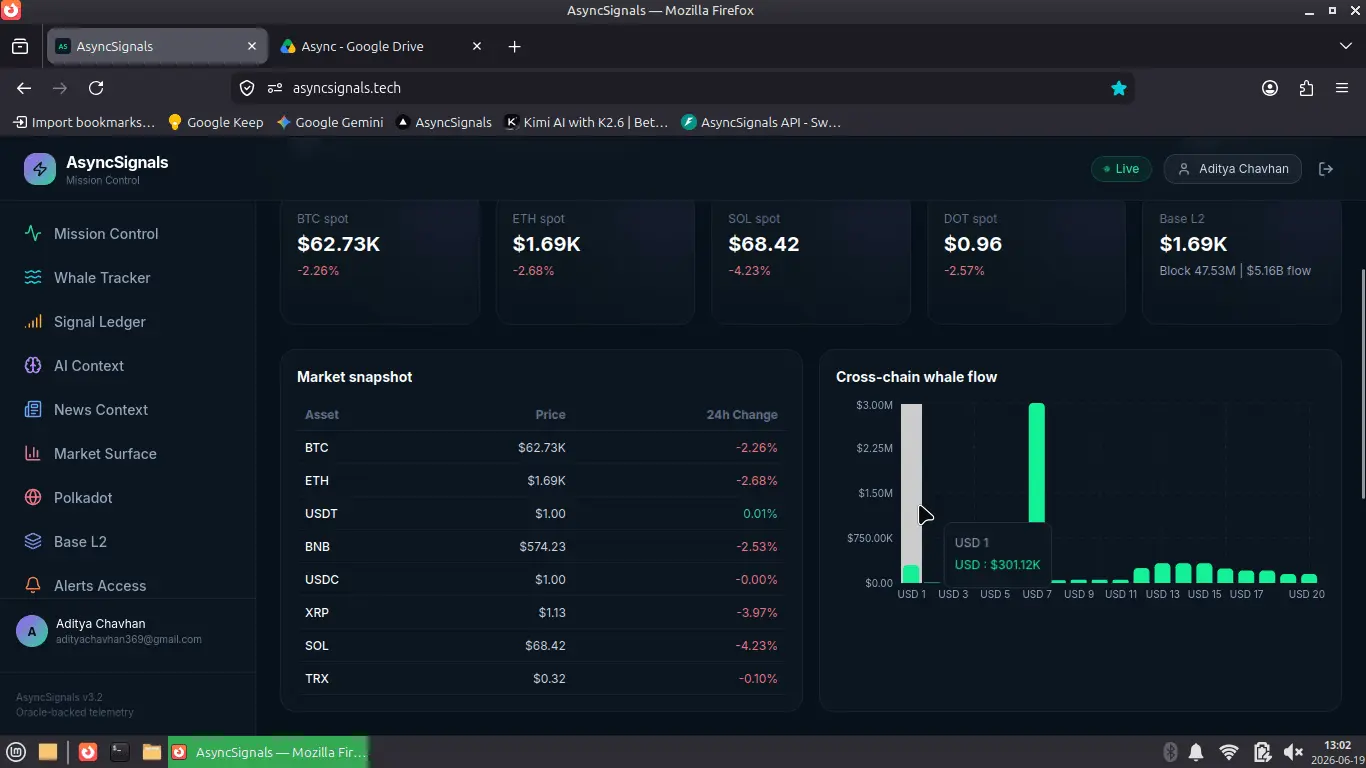Image resolution: width=1366 pixels, height=768 pixels.
Task: Open the Firefox hamburger menu
Action: (x=1342, y=88)
